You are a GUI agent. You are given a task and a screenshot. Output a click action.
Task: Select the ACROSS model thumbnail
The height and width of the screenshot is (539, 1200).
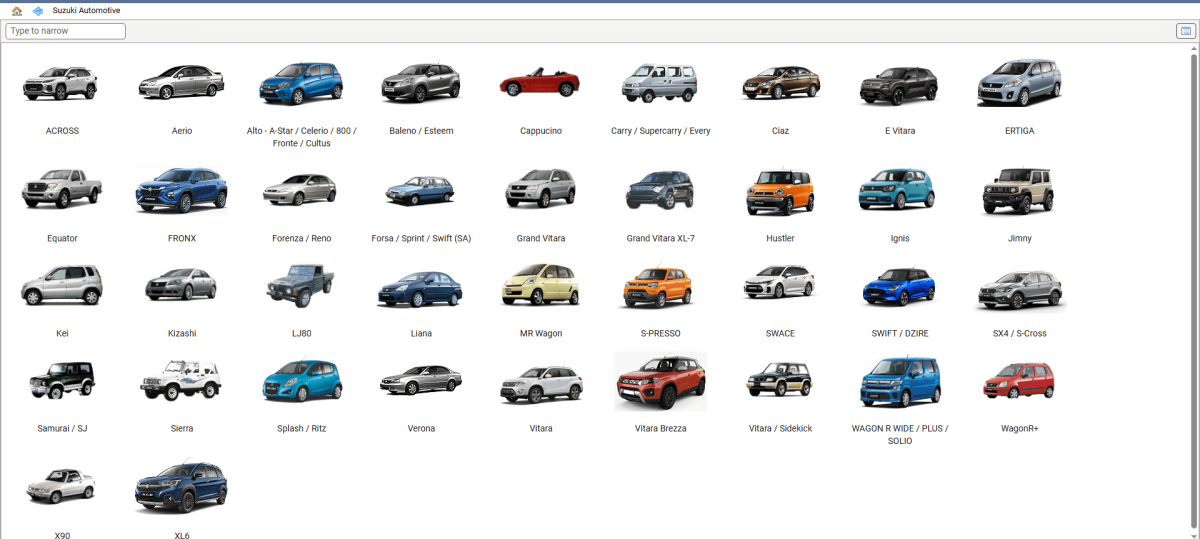[61, 84]
